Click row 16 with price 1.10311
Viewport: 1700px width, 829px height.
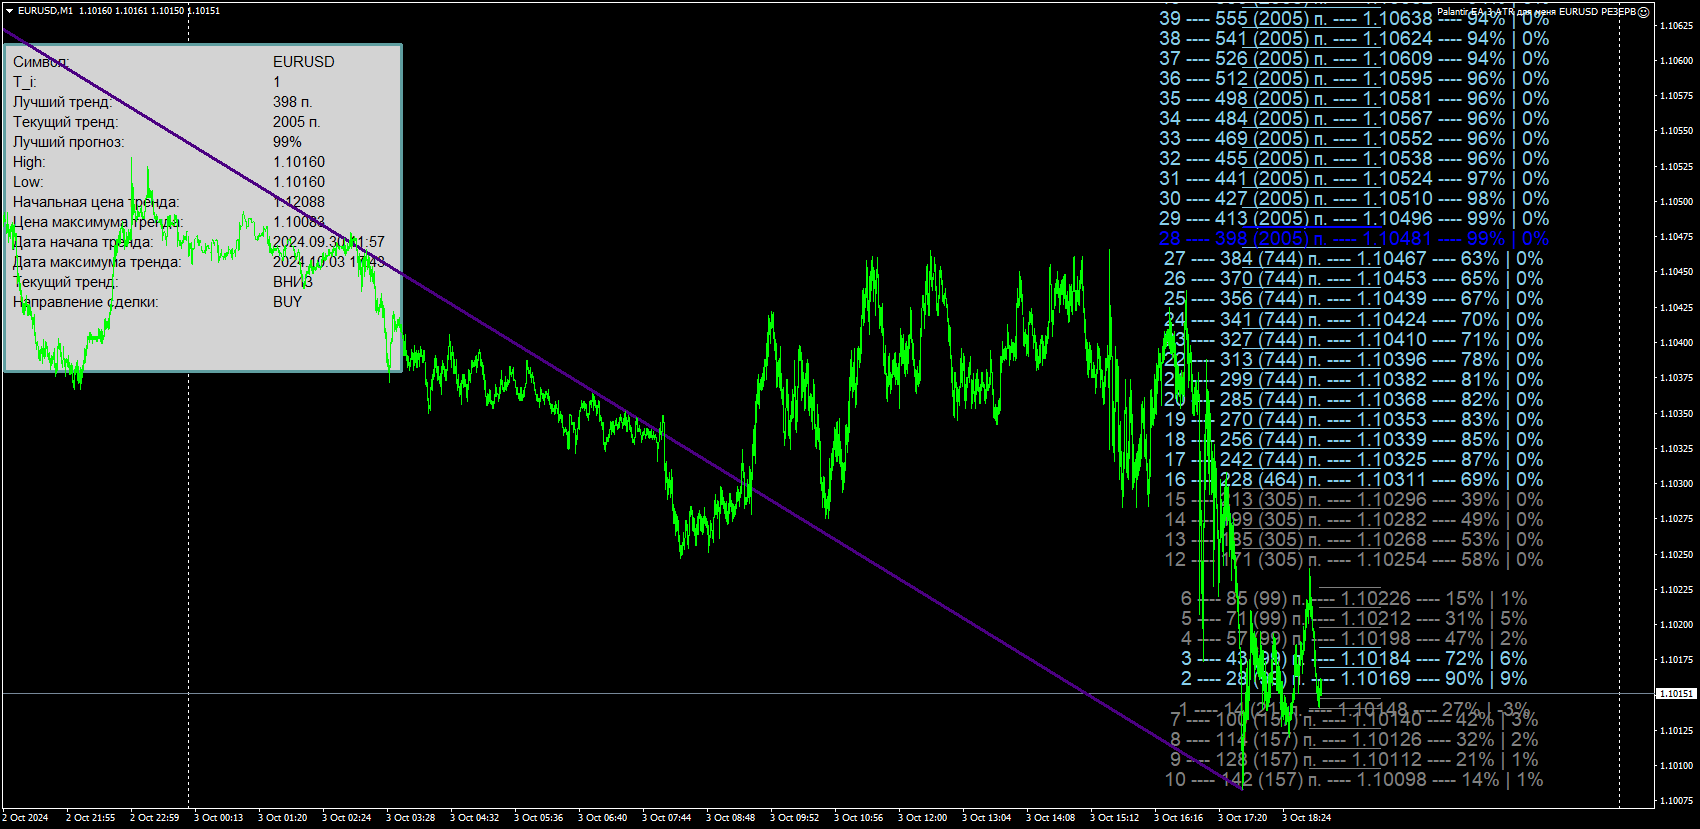(x=1353, y=480)
